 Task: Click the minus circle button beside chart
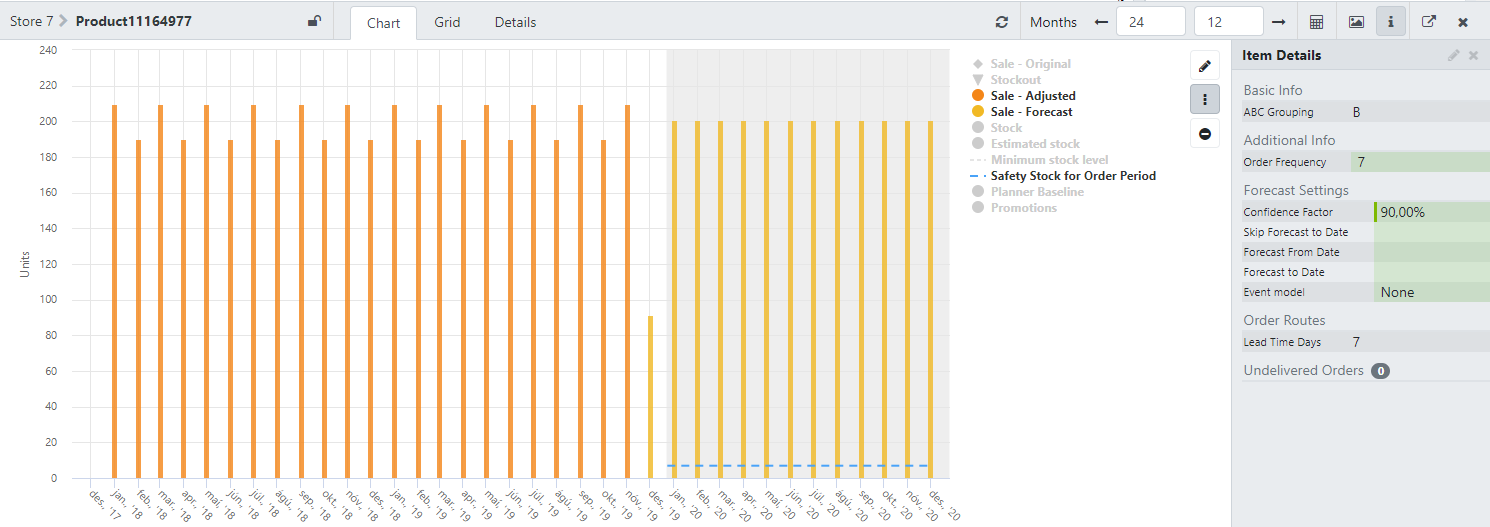tap(1205, 133)
